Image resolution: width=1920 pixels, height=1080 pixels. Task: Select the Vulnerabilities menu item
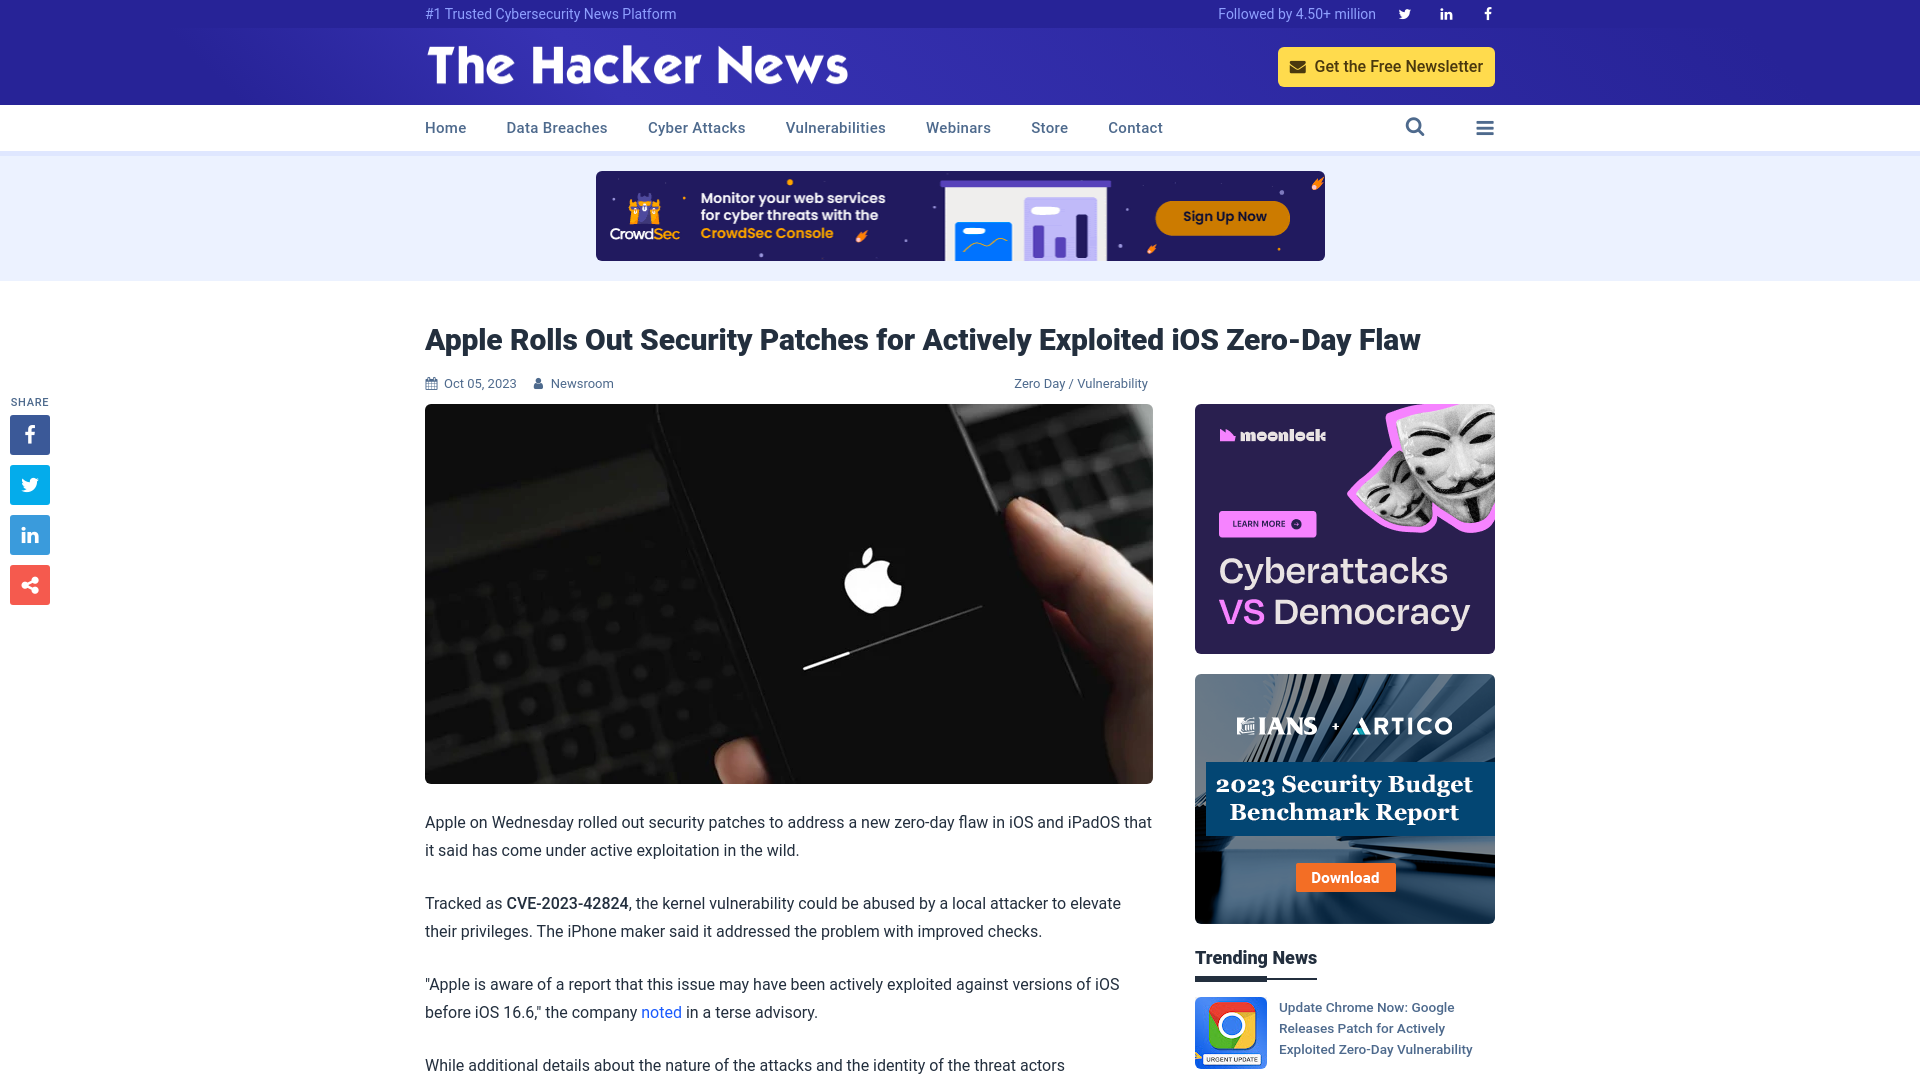pos(835,127)
